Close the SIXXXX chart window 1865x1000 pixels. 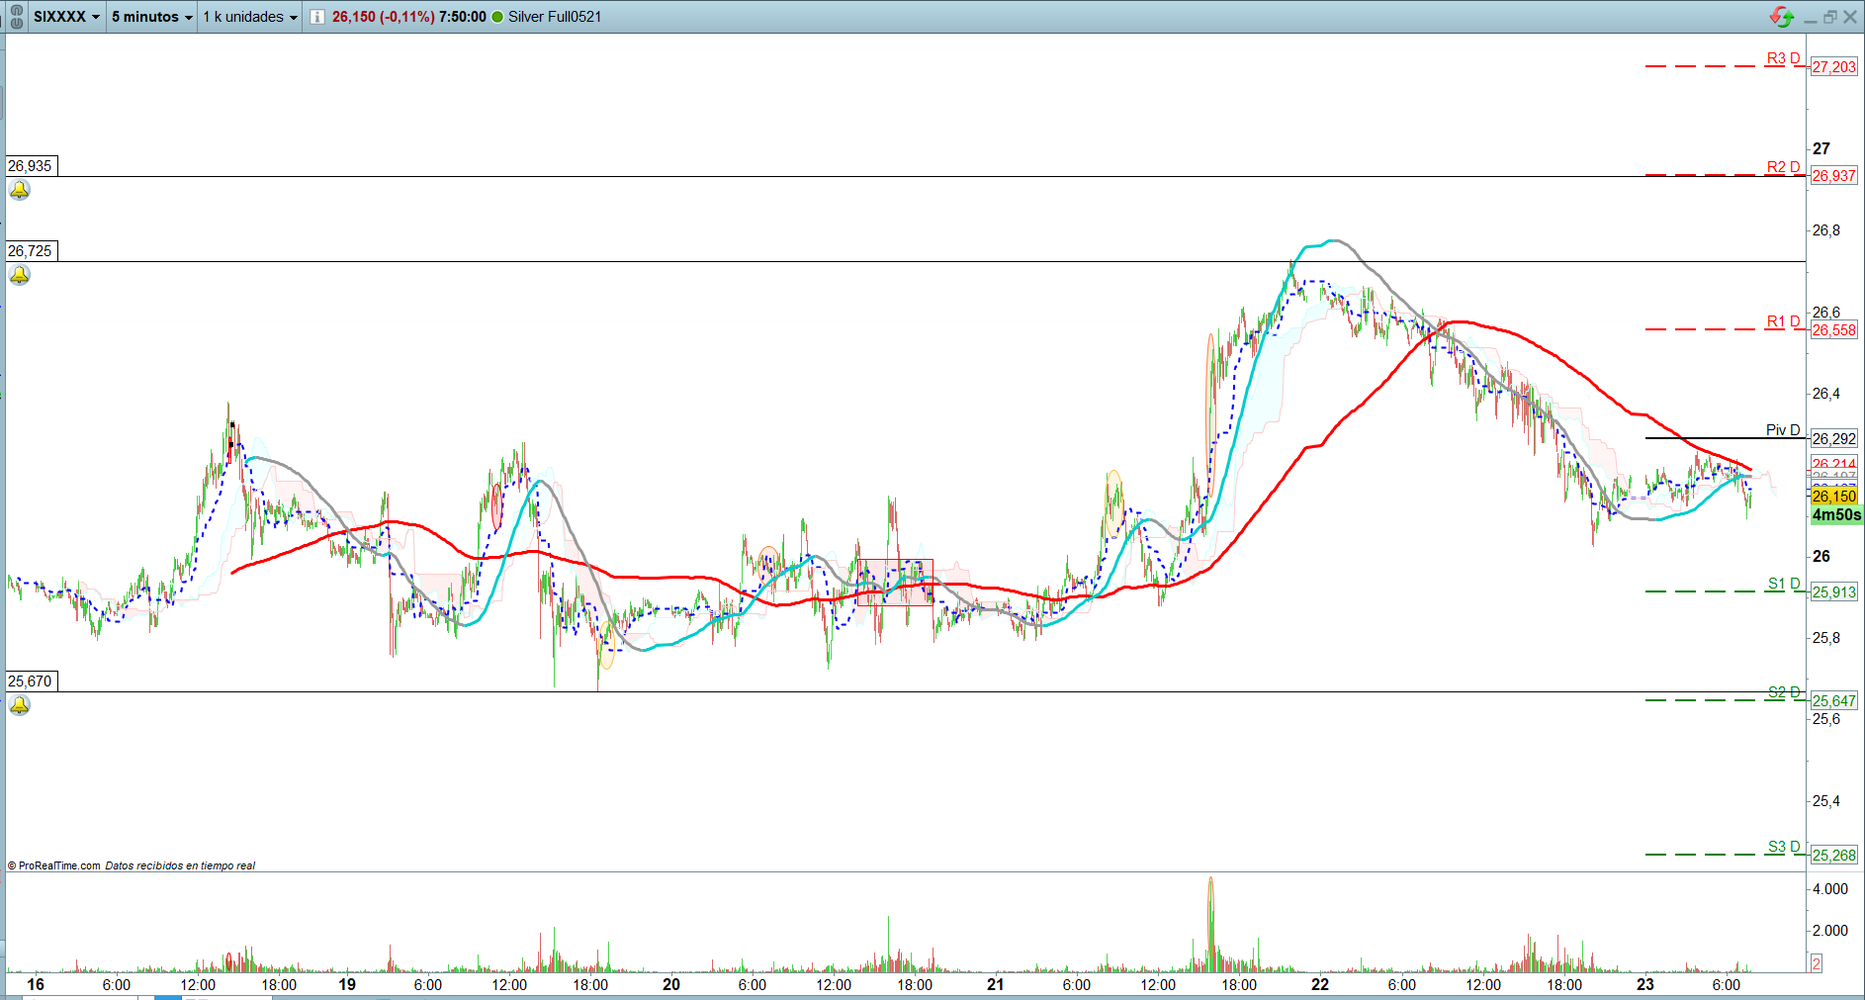(1850, 17)
